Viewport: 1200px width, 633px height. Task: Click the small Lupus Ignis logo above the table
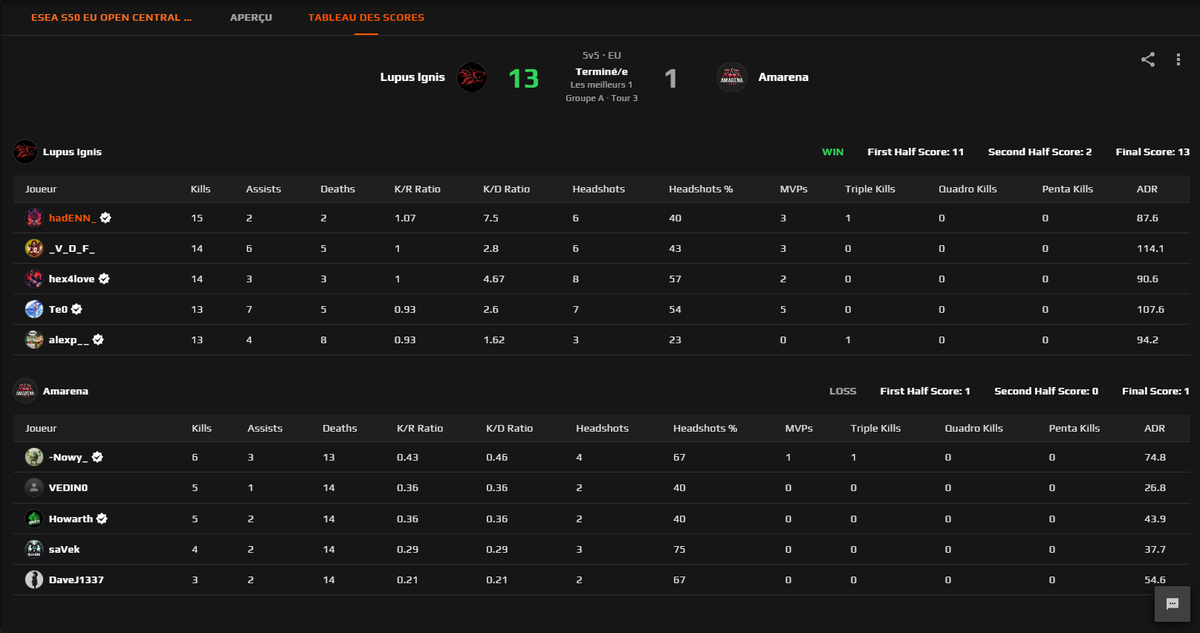point(25,152)
